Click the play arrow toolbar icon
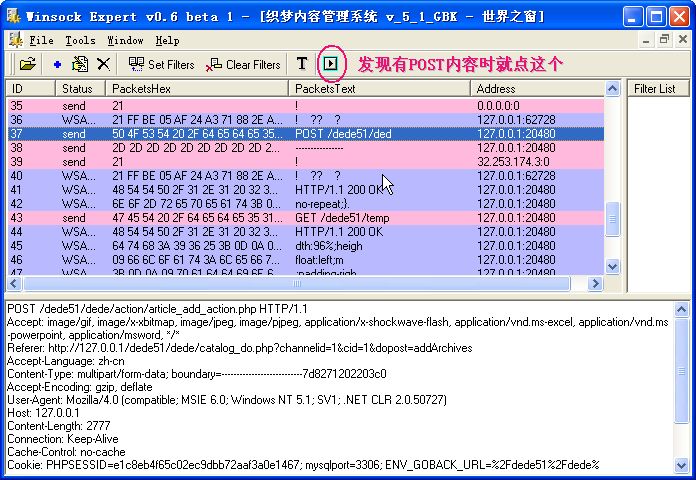Screen dimensions: 696x480 click(330, 64)
